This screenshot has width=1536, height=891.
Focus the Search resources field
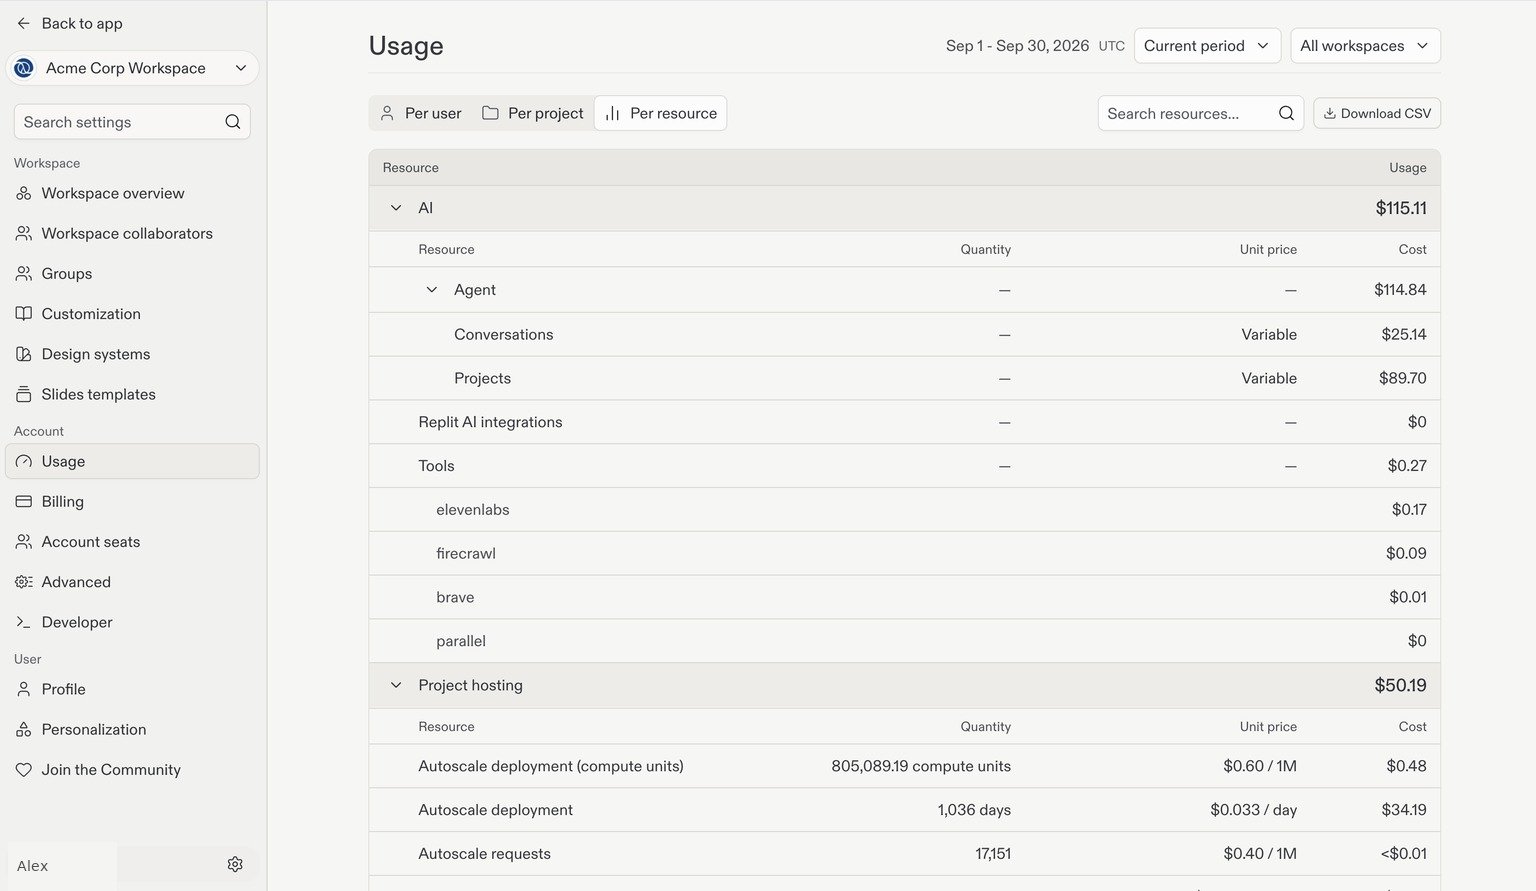pyautogui.click(x=1200, y=113)
